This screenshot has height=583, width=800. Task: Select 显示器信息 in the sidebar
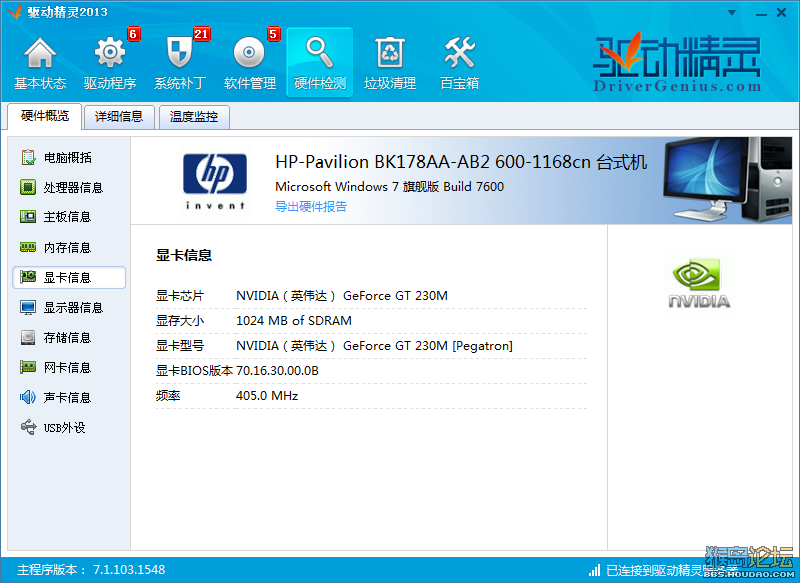(69, 308)
